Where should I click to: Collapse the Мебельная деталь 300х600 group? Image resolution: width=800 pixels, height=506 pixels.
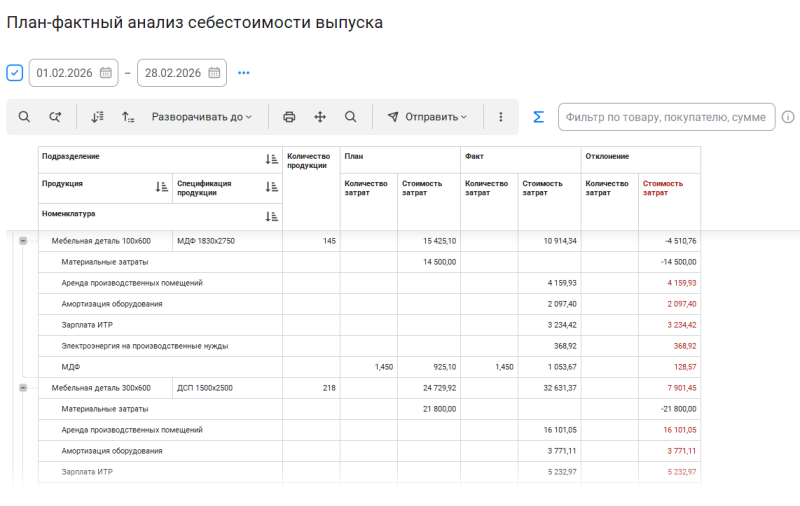point(23,388)
